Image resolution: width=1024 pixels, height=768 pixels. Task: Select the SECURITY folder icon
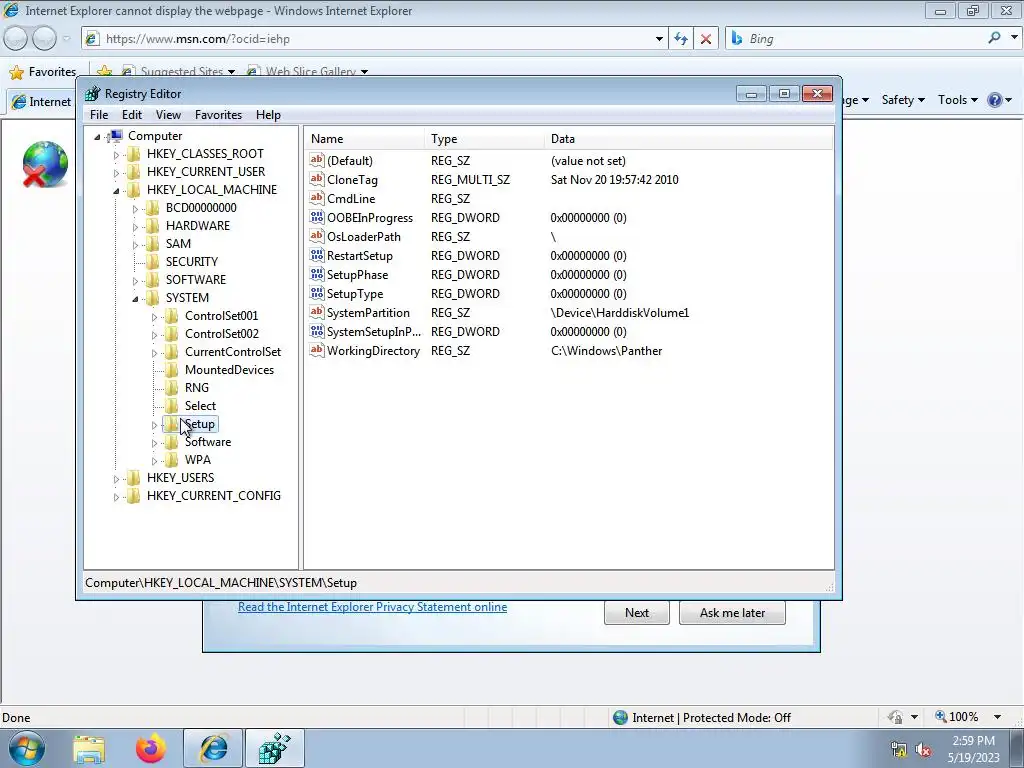click(x=152, y=261)
